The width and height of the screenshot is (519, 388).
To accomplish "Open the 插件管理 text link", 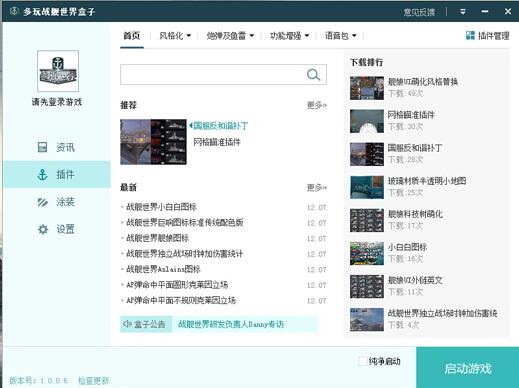I will (x=494, y=35).
